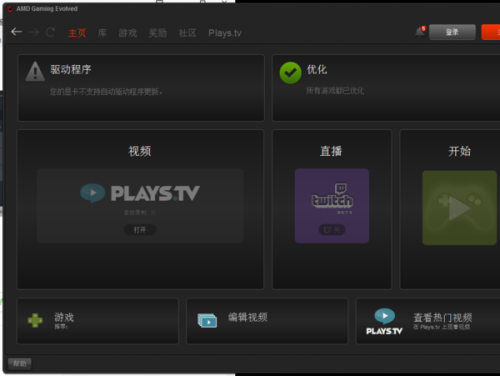Click the green plus icon beside 游戏
Viewport: 500px width, 376px height.
(x=35, y=320)
